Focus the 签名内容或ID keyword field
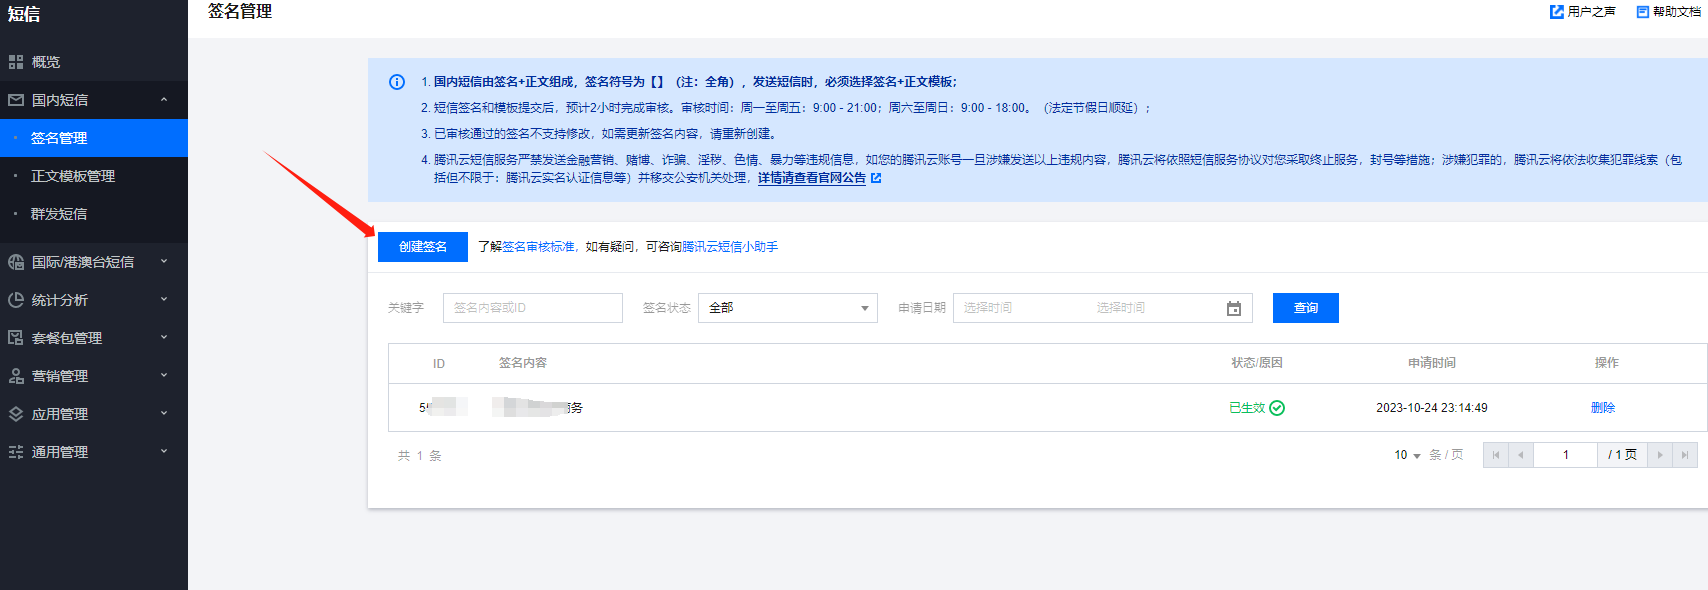 (x=533, y=308)
